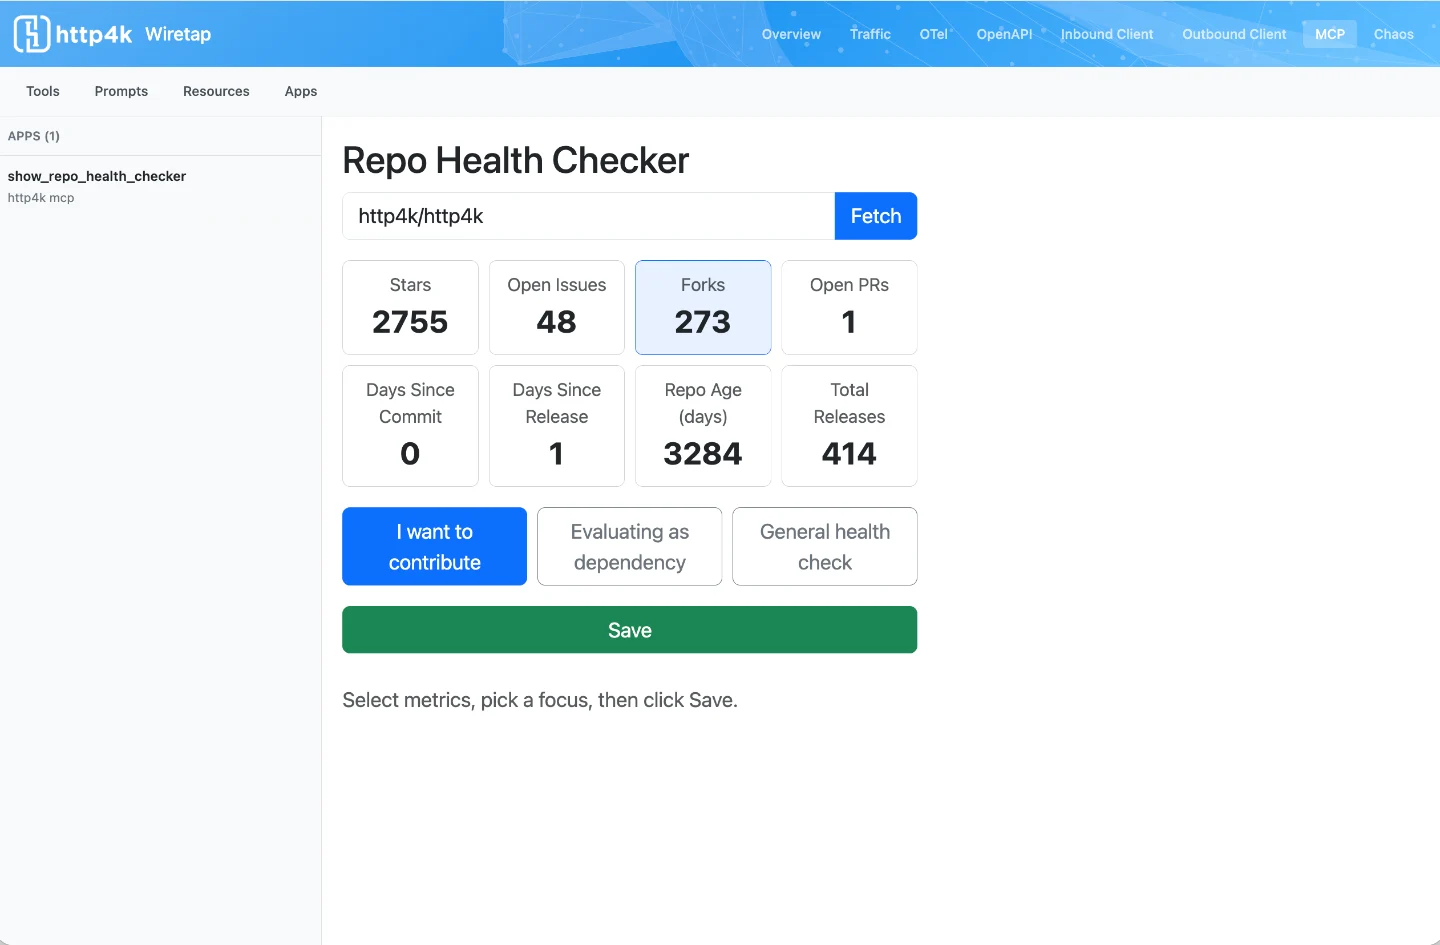Image resolution: width=1440 pixels, height=945 pixels.
Task: Click the green Save button
Action: click(x=629, y=630)
